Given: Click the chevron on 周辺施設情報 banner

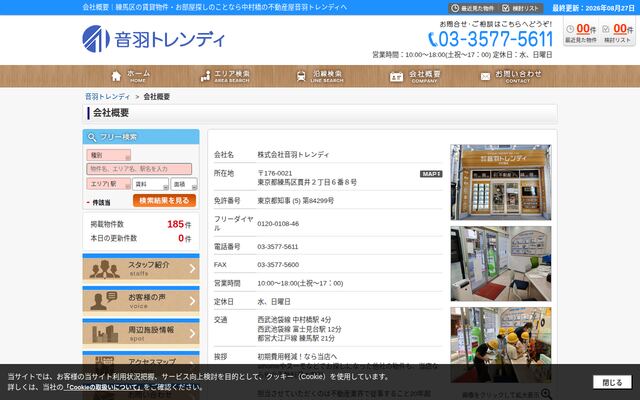Looking at the screenshot, I should 192,334.
